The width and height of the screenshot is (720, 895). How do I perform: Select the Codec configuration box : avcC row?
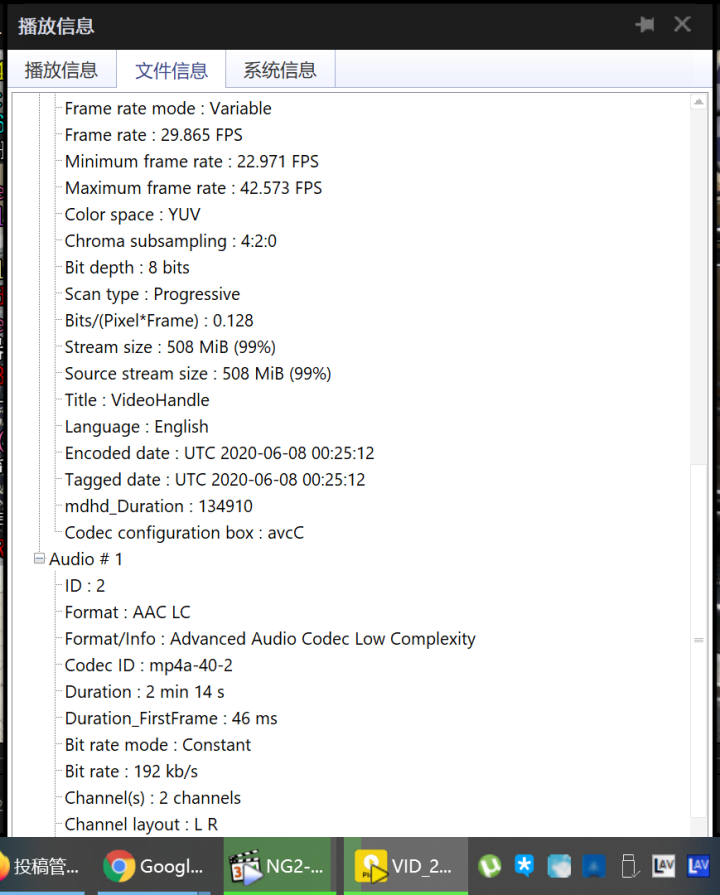pyautogui.click(x=184, y=533)
